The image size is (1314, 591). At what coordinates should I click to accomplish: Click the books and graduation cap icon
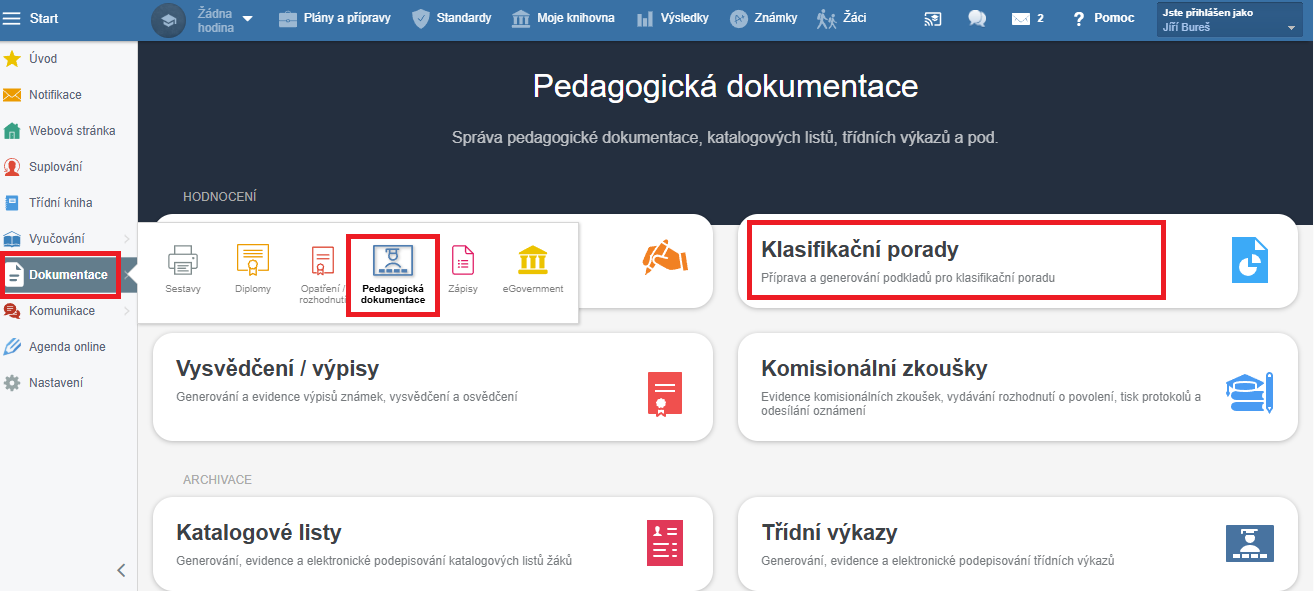point(1249,393)
